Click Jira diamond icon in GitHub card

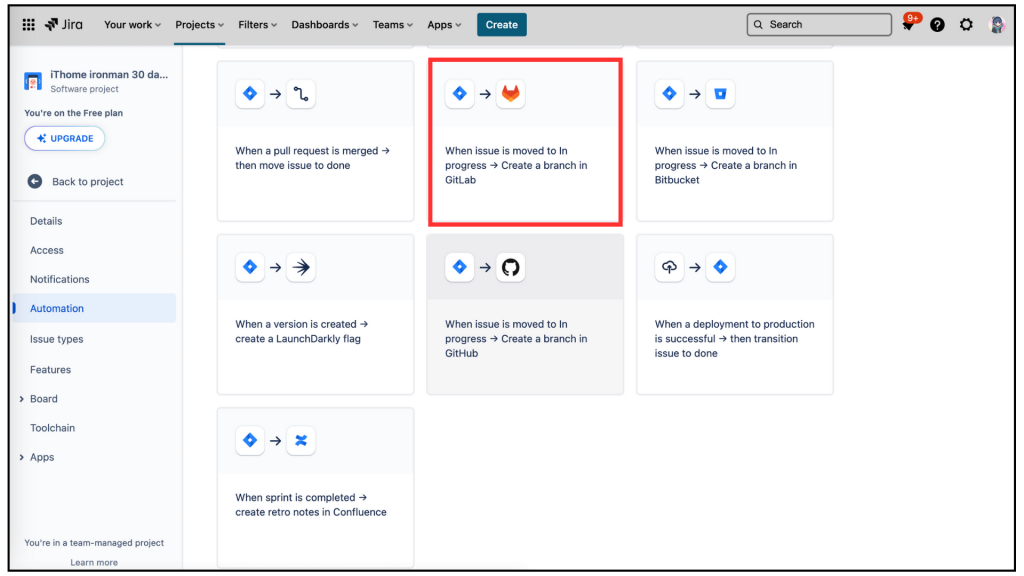click(x=460, y=266)
